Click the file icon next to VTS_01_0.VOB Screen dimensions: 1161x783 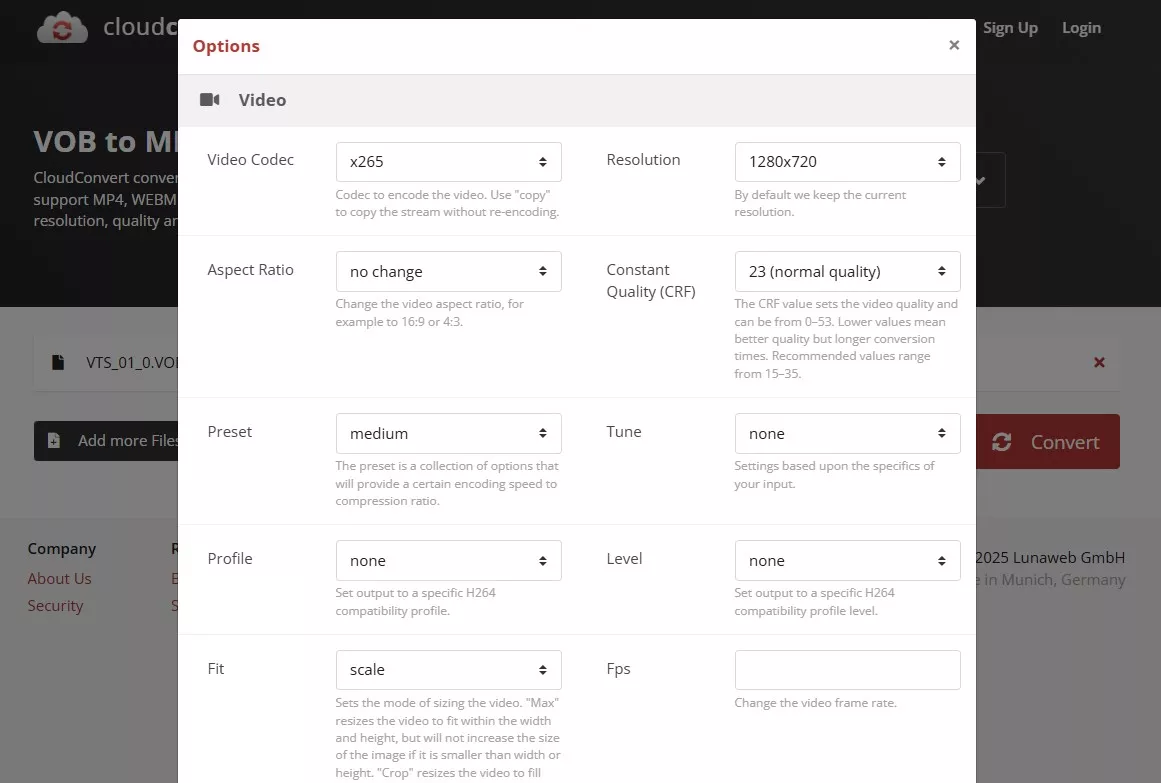coord(57,362)
